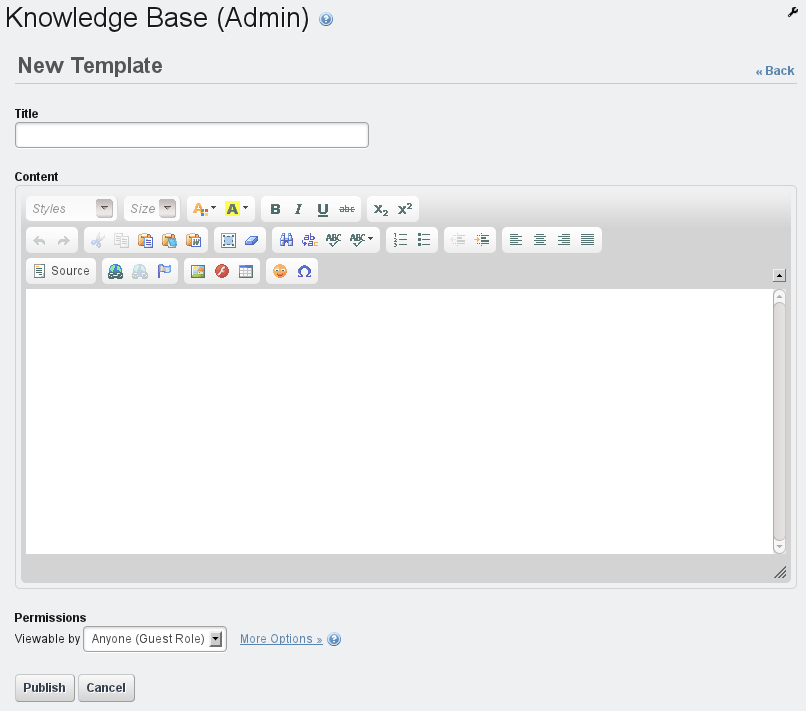Click inside the content editing area
Viewport: 806px width, 711px height.
[399, 422]
